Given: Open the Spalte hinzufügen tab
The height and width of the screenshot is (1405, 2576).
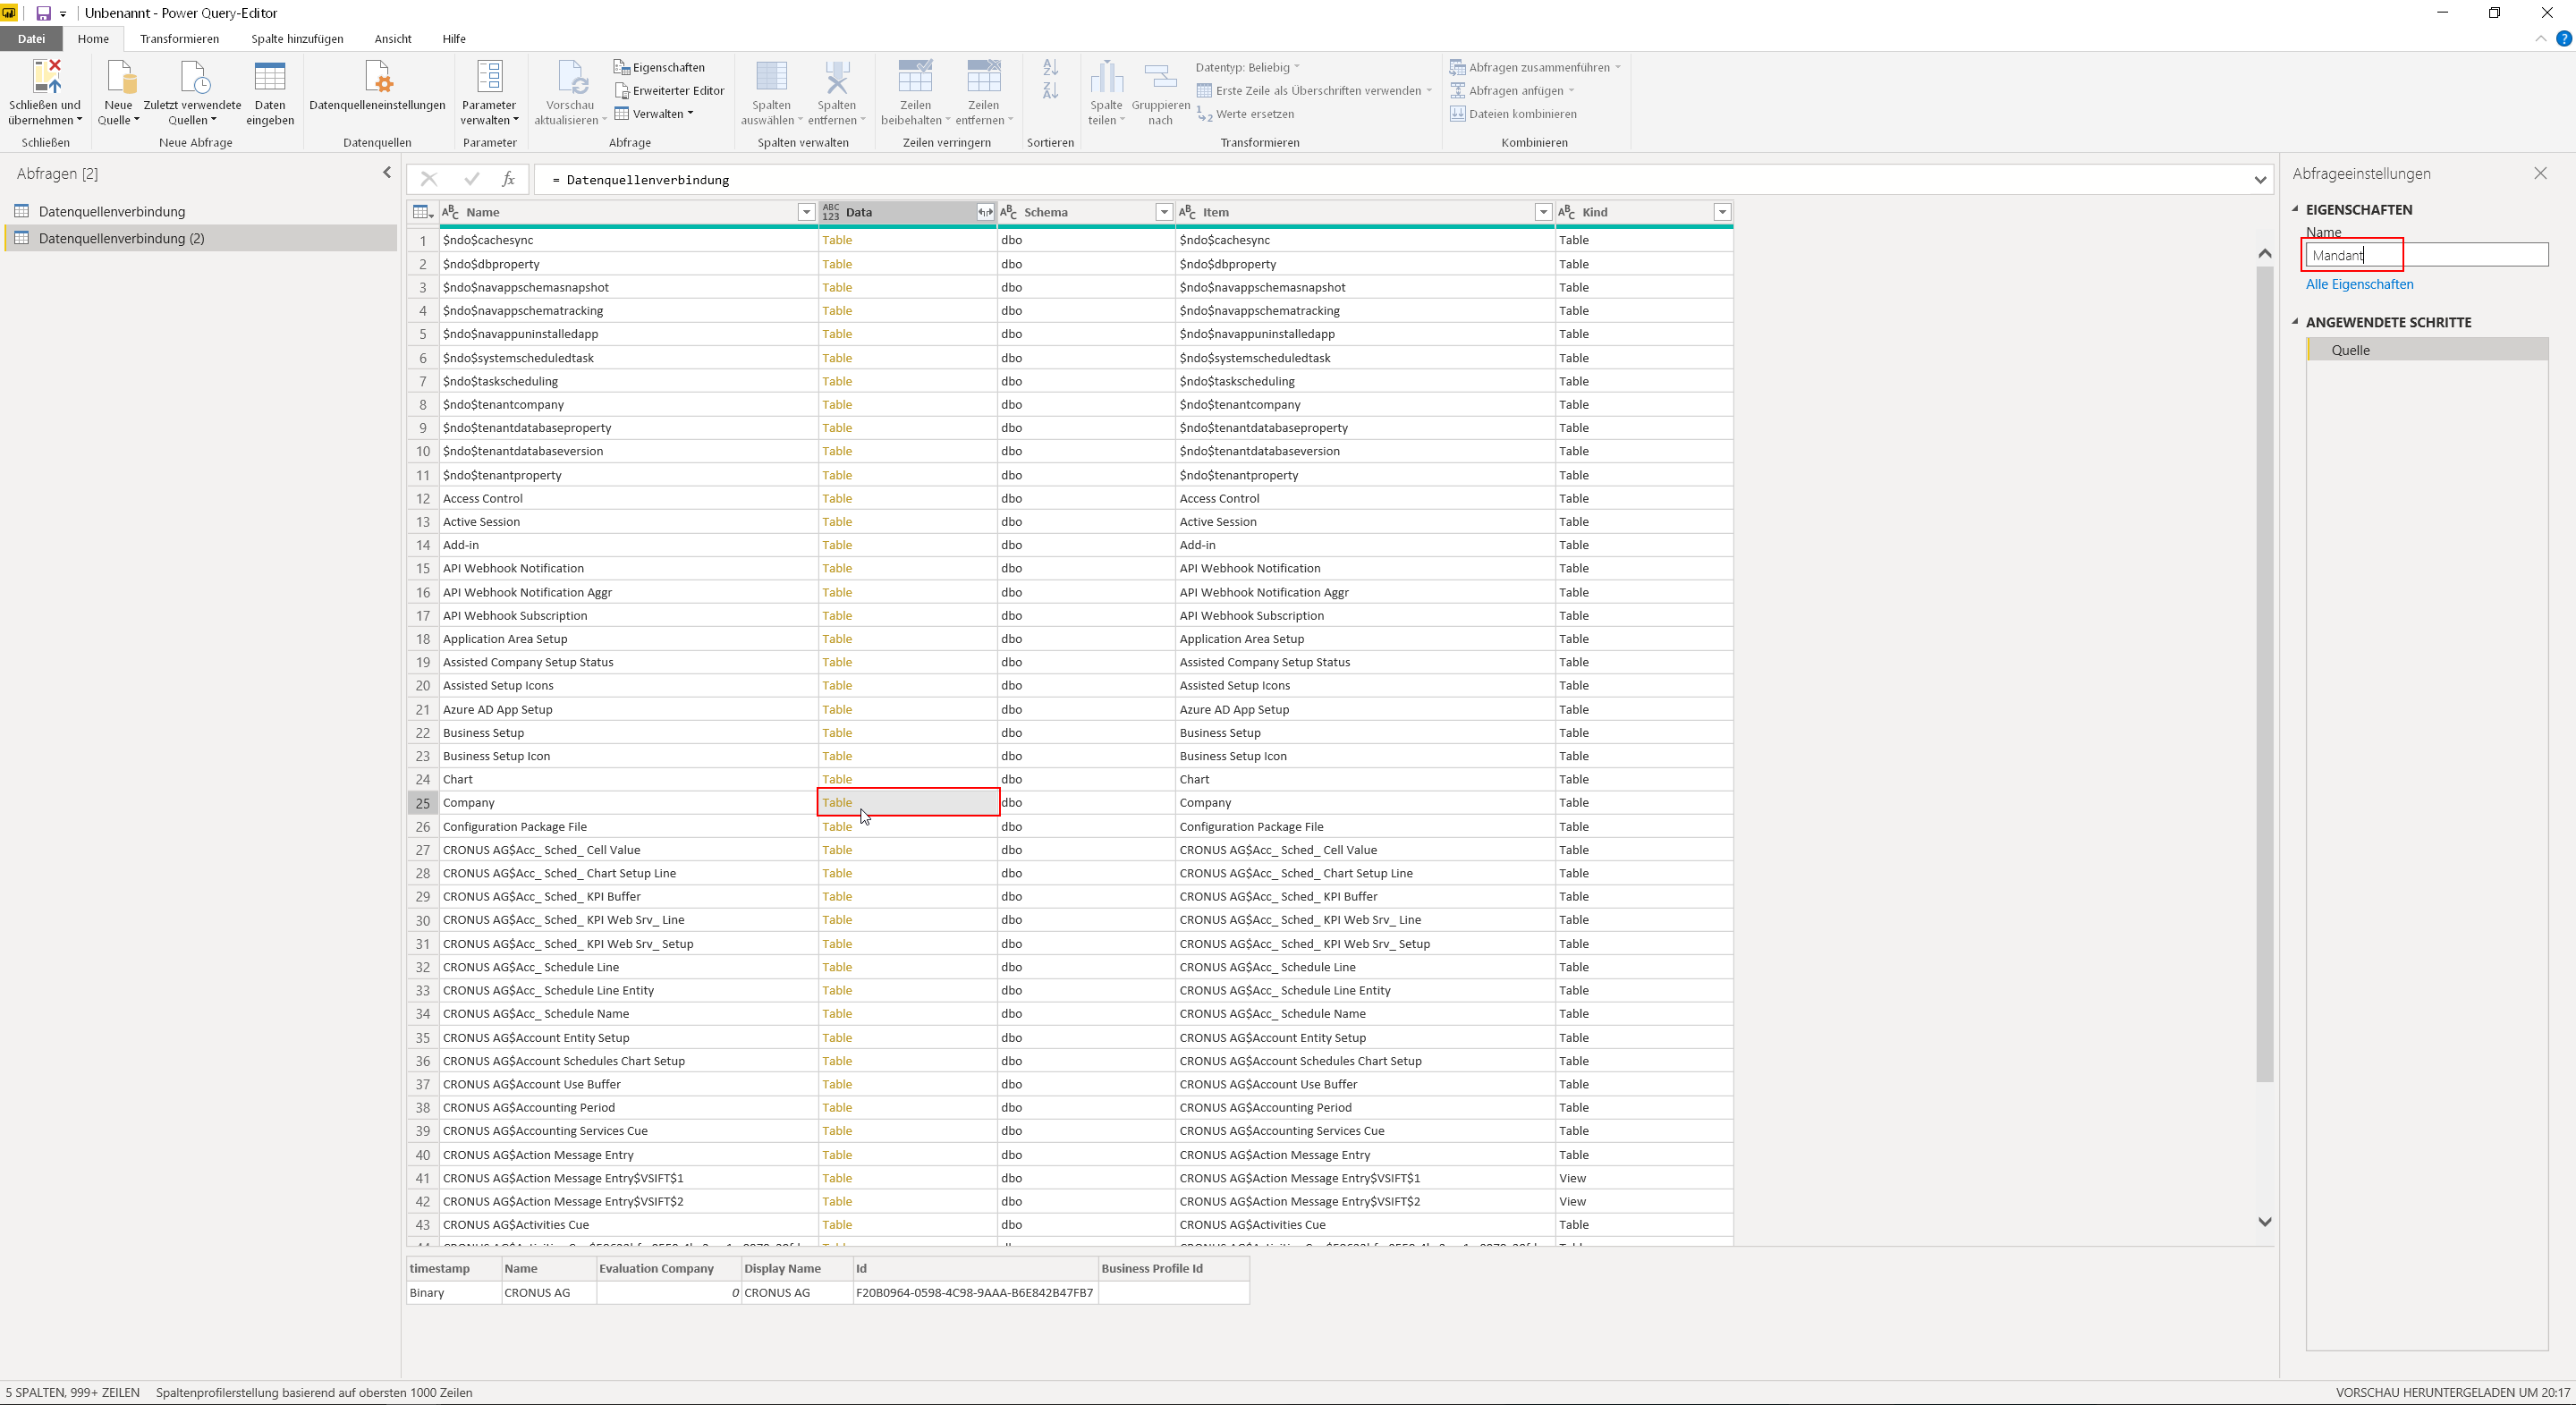Looking at the screenshot, I should pyautogui.click(x=297, y=39).
